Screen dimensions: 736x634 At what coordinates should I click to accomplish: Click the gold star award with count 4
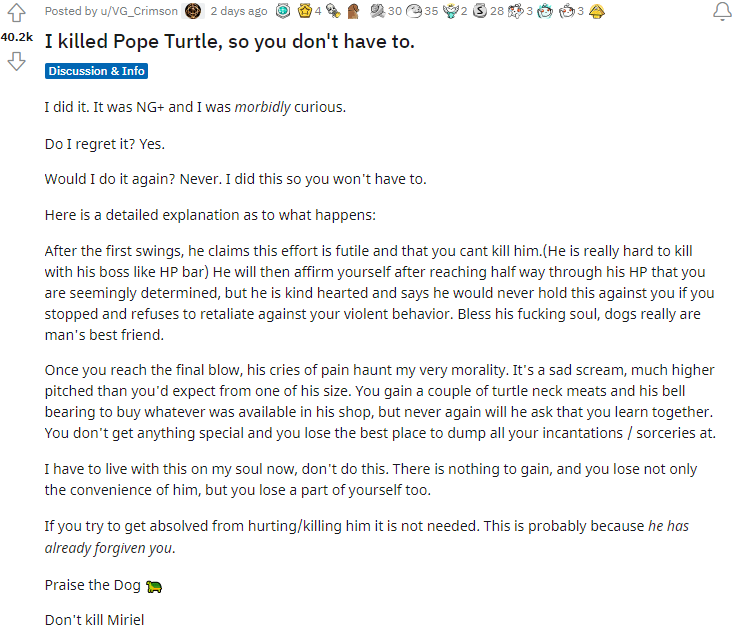click(305, 11)
